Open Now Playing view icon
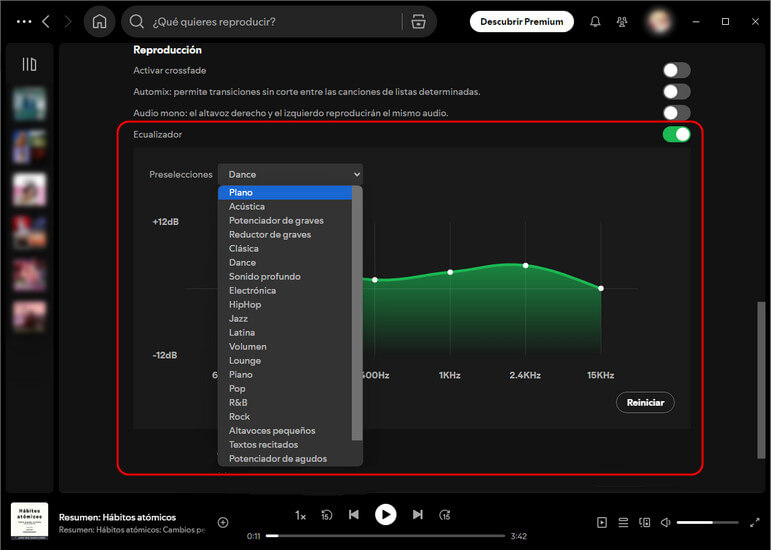Screen dimensions: 771x550 [602, 522]
